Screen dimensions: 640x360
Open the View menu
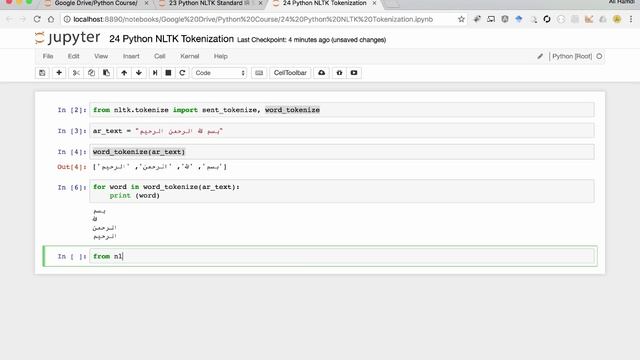[x=101, y=56]
